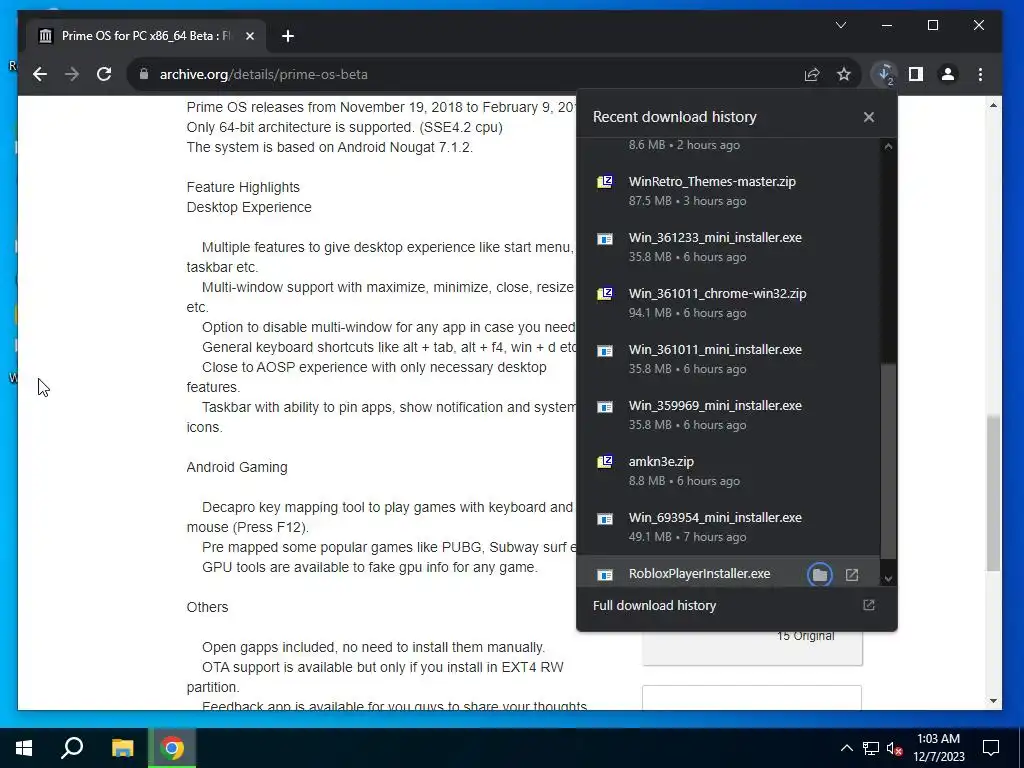
Task: Click page scrollbar up arrow
Action: pos(993,105)
